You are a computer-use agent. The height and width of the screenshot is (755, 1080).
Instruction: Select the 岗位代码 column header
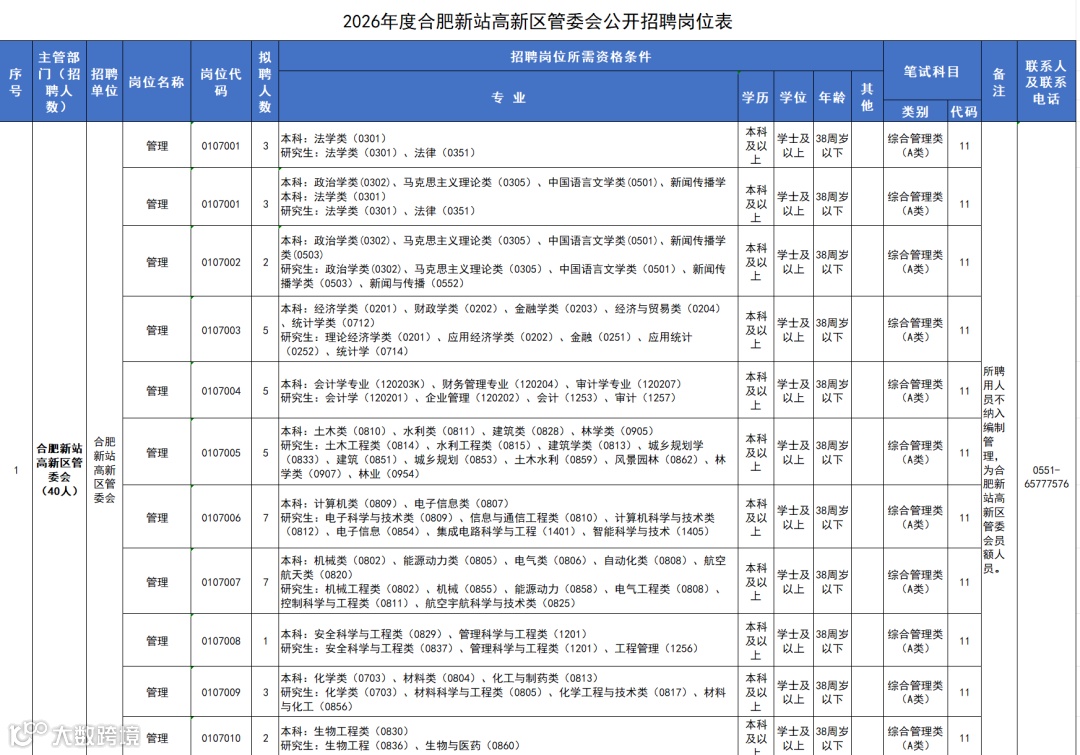221,81
